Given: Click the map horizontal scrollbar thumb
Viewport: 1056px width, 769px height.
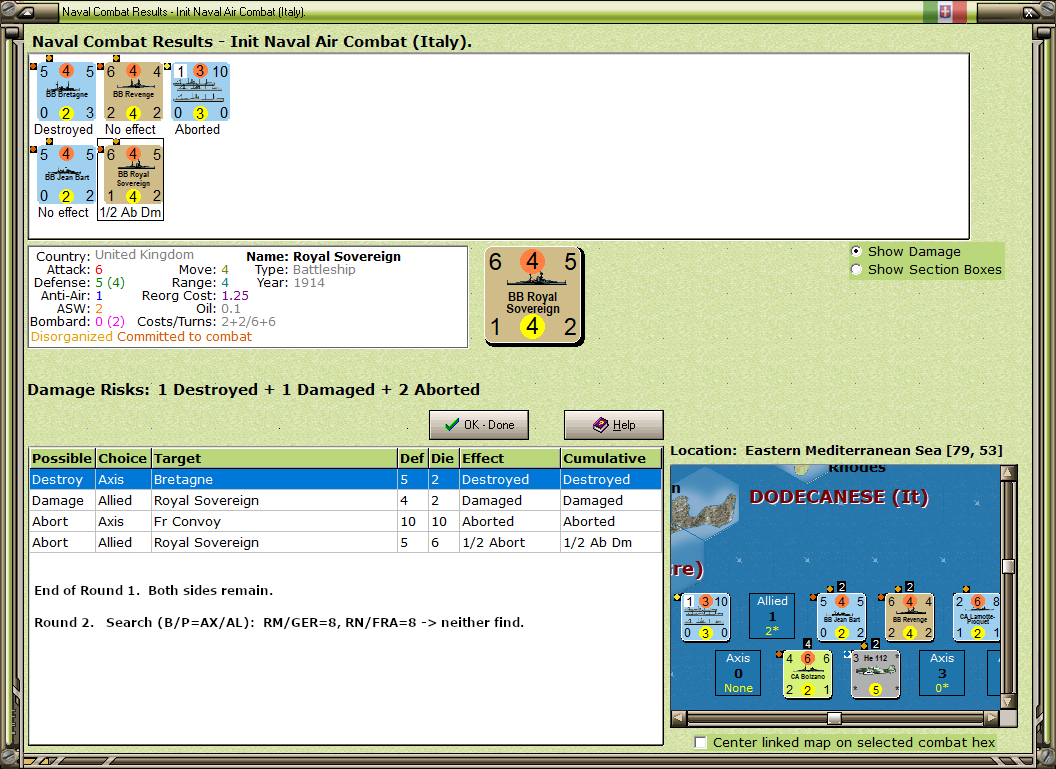Looking at the screenshot, I should (x=834, y=718).
